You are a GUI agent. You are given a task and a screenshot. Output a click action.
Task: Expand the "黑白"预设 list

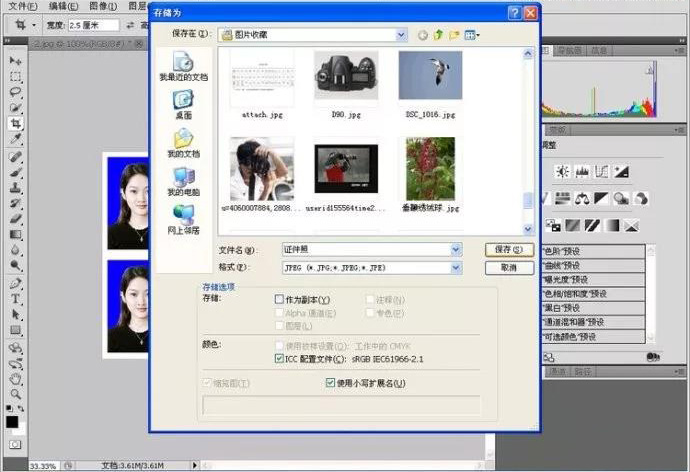click(x=594, y=308)
